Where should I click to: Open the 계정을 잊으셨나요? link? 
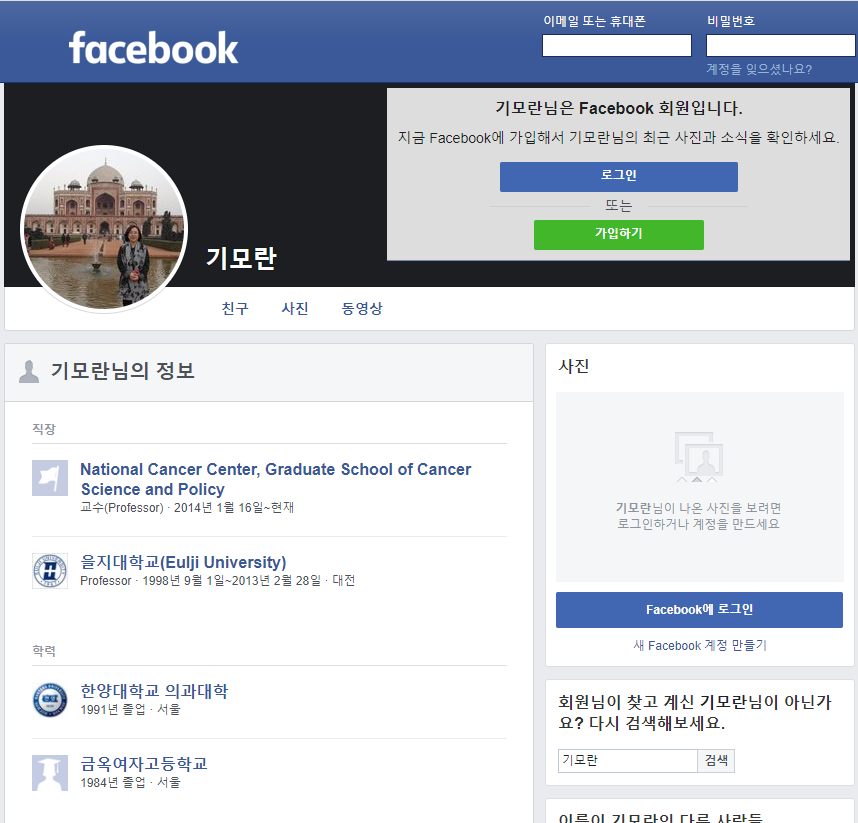[x=759, y=69]
